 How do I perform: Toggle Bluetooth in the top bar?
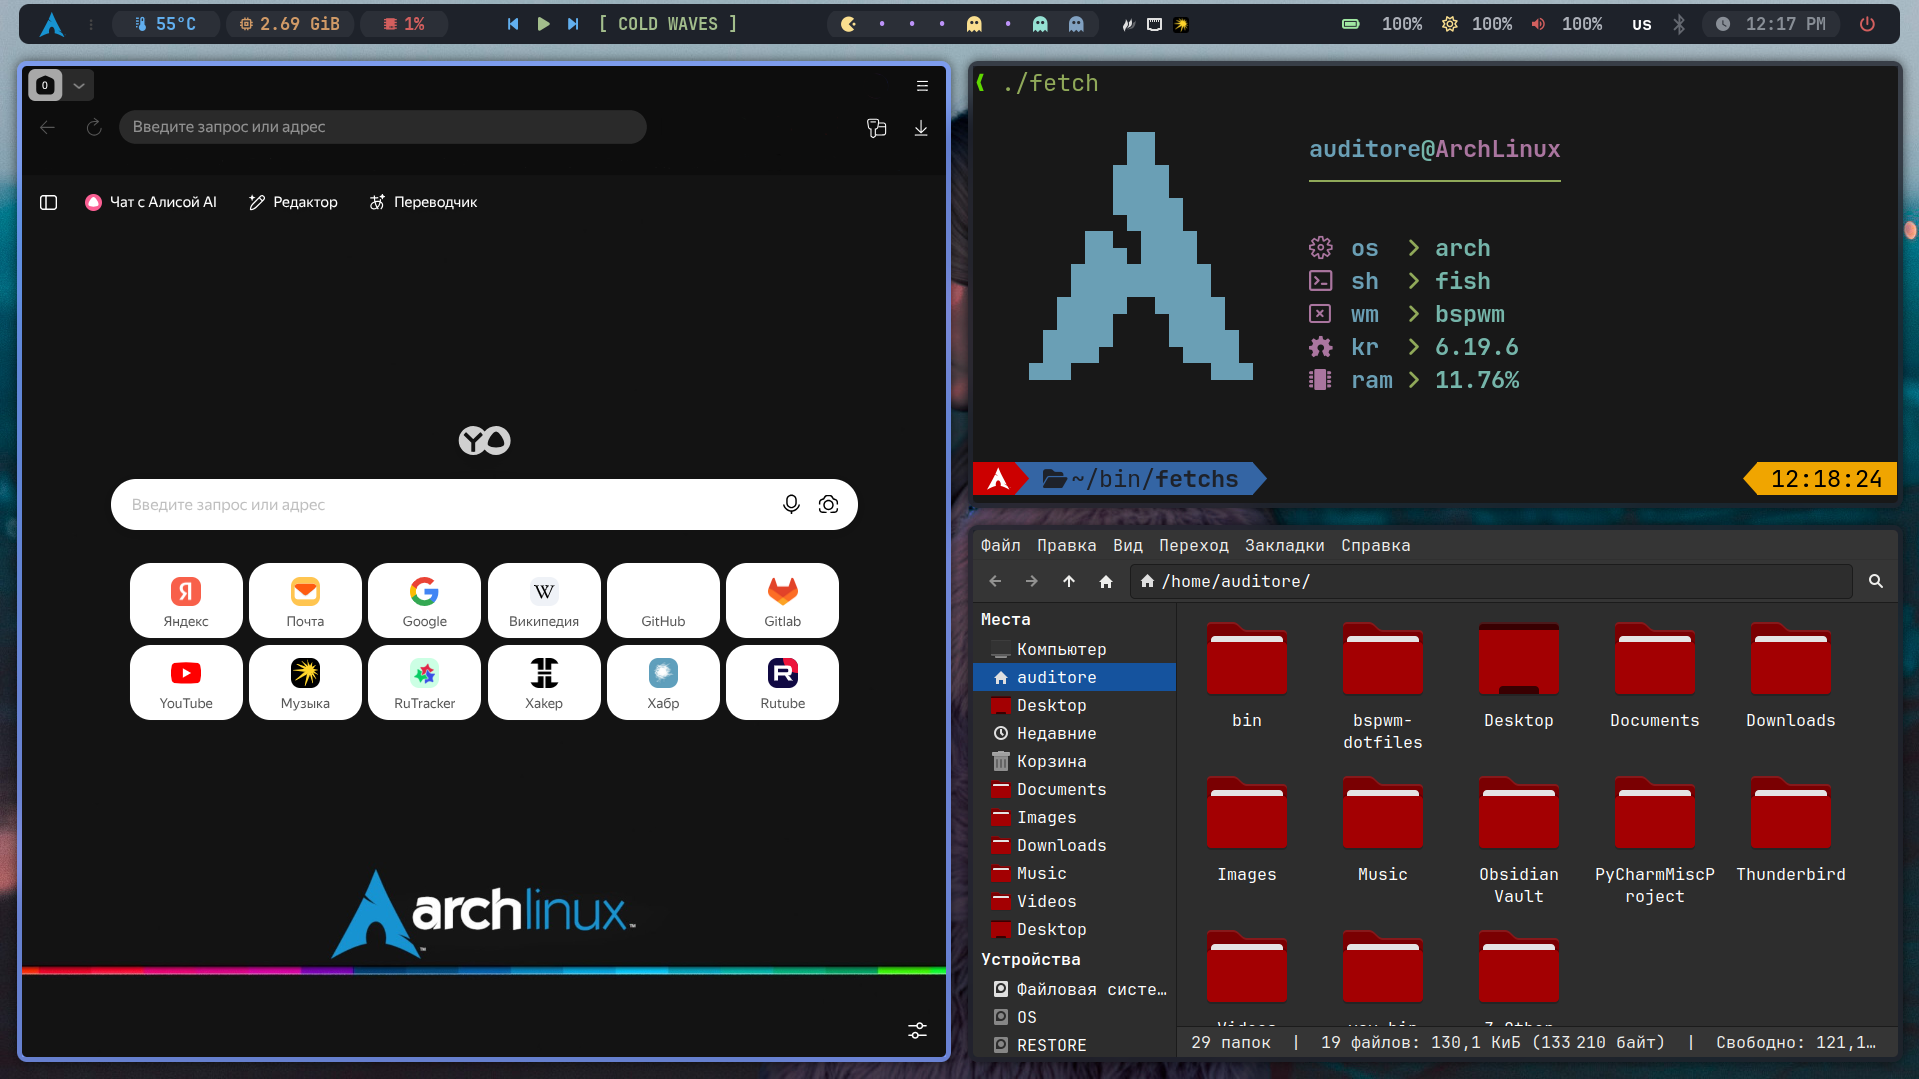(1679, 24)
